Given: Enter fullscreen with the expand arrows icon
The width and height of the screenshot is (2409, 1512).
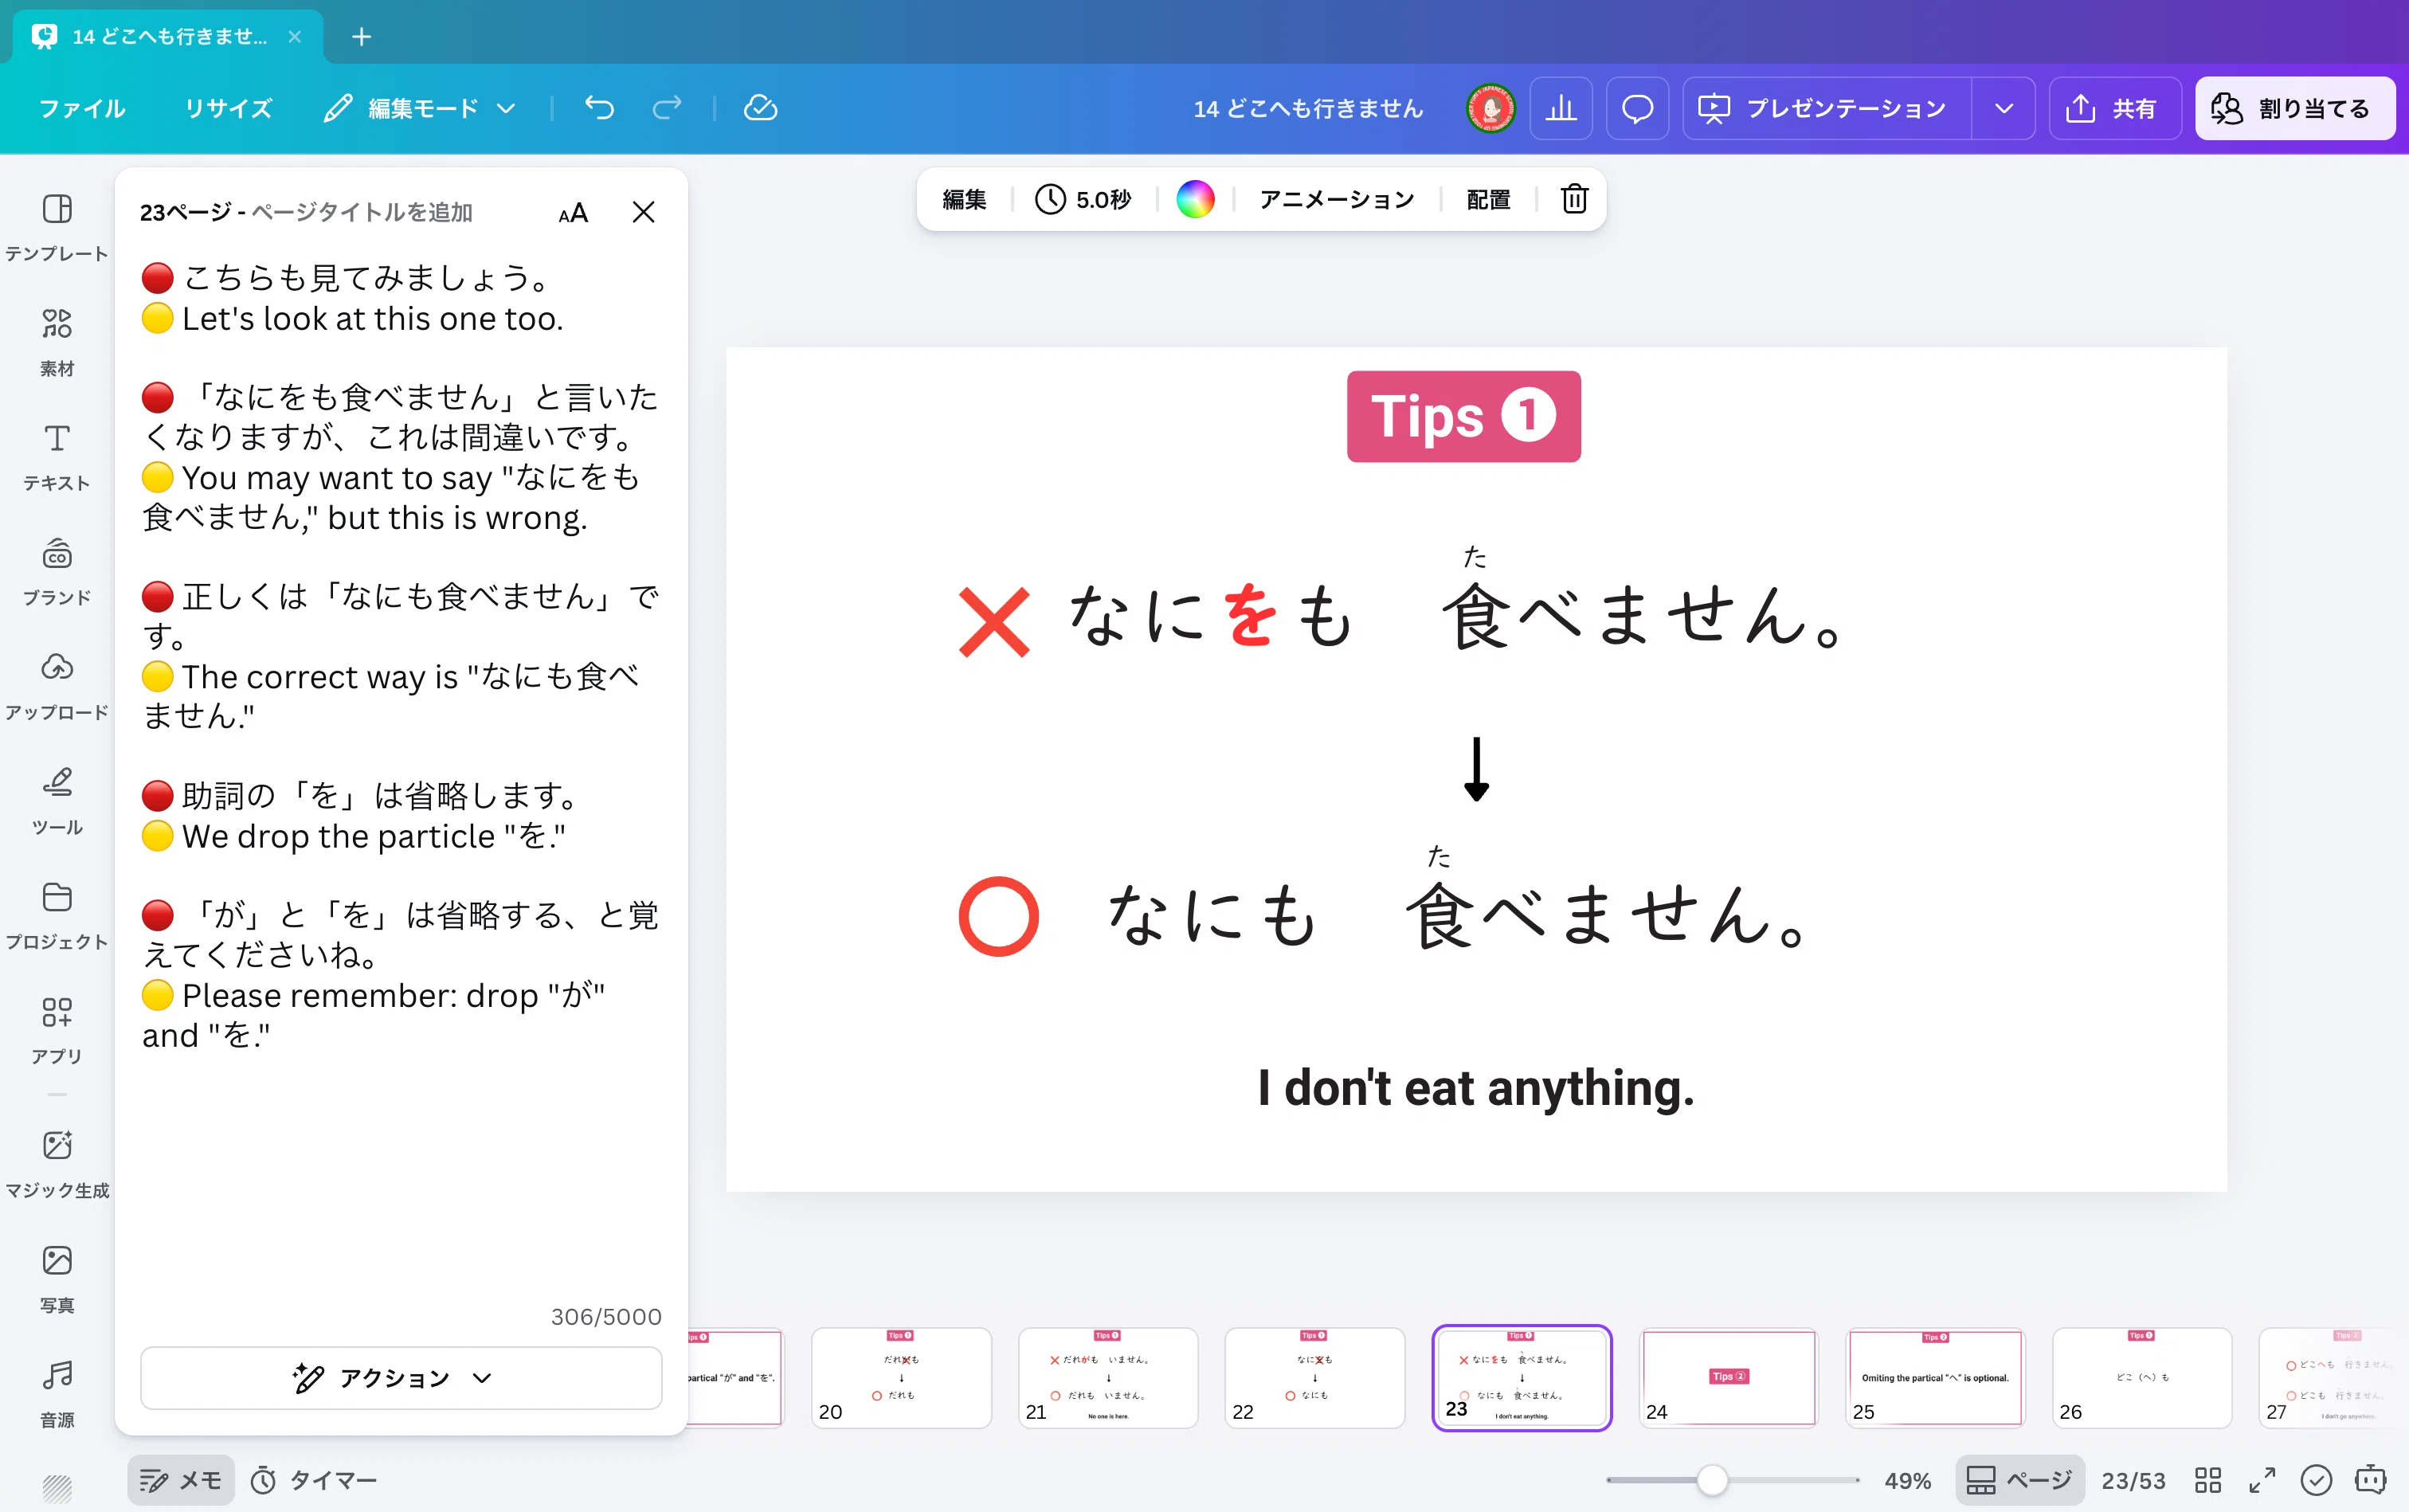Looking at the screenshot, I should coord(2262,1480).
